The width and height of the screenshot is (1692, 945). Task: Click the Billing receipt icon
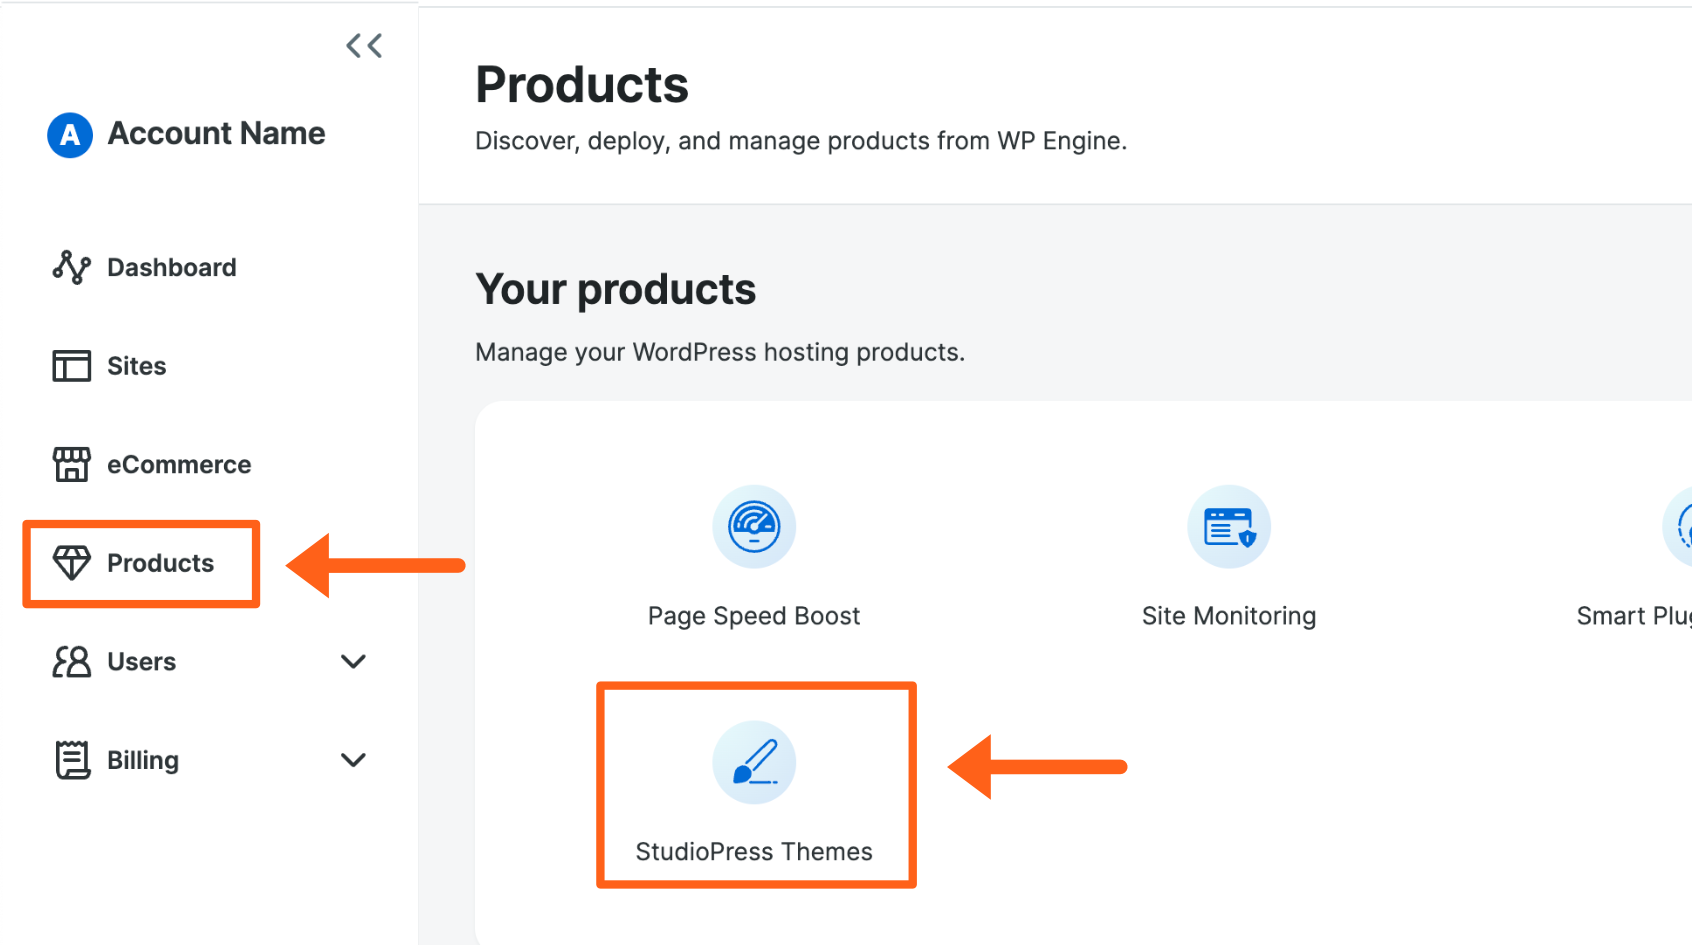70,759
